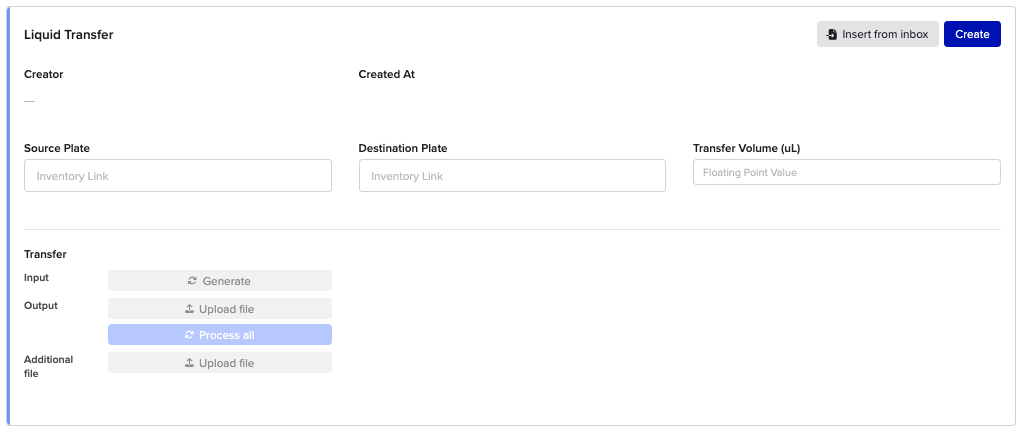Click the inbox icon in Insert from inbox
Image resolution: width=1024 pixels, height=432 pixels.
click(x=832, y=35)
